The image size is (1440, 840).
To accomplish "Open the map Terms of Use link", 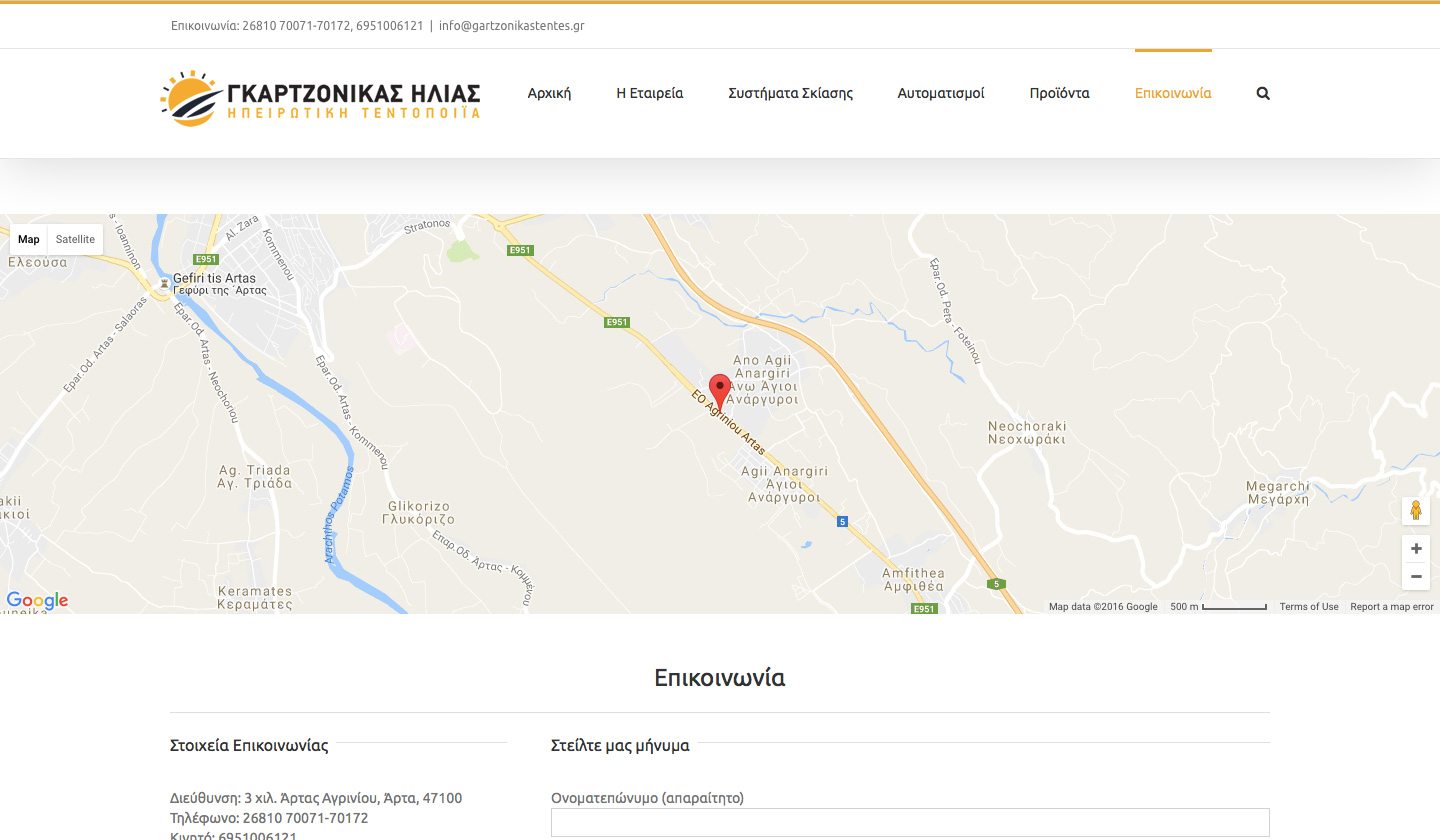I will pos(1308,607).
